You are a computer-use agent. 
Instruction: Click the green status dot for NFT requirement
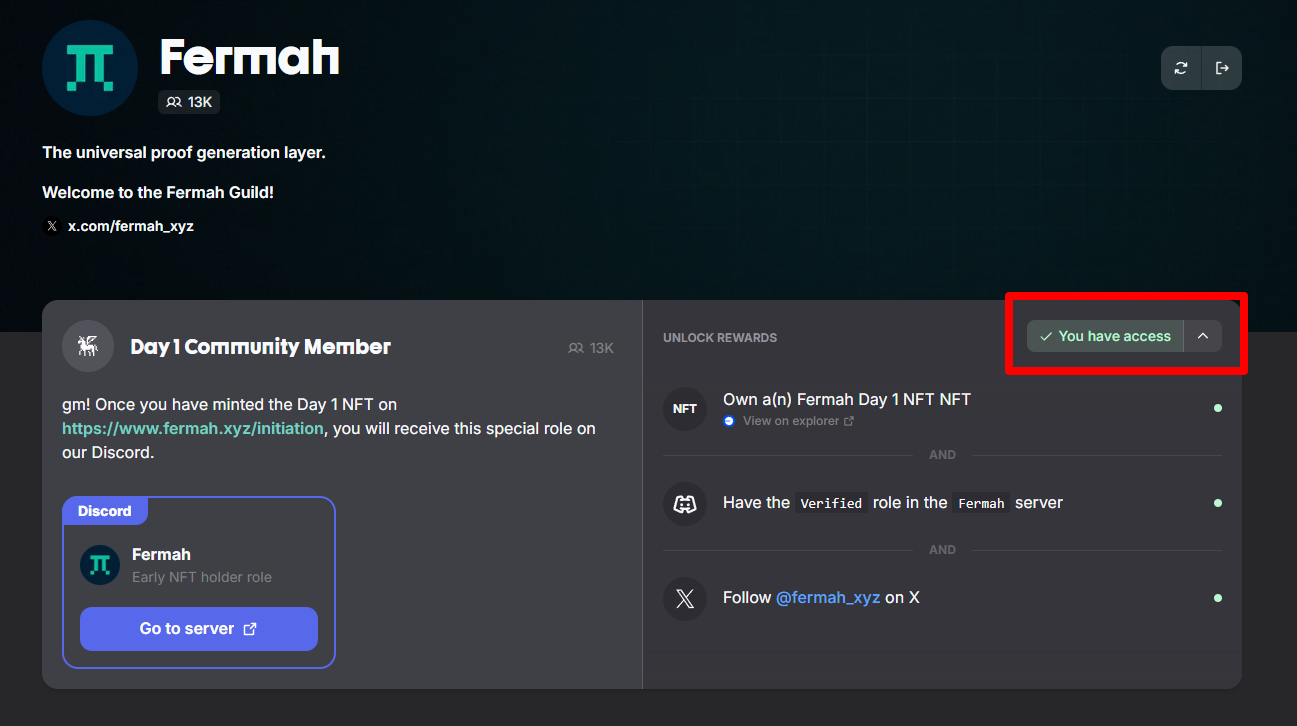point(1217,408)
